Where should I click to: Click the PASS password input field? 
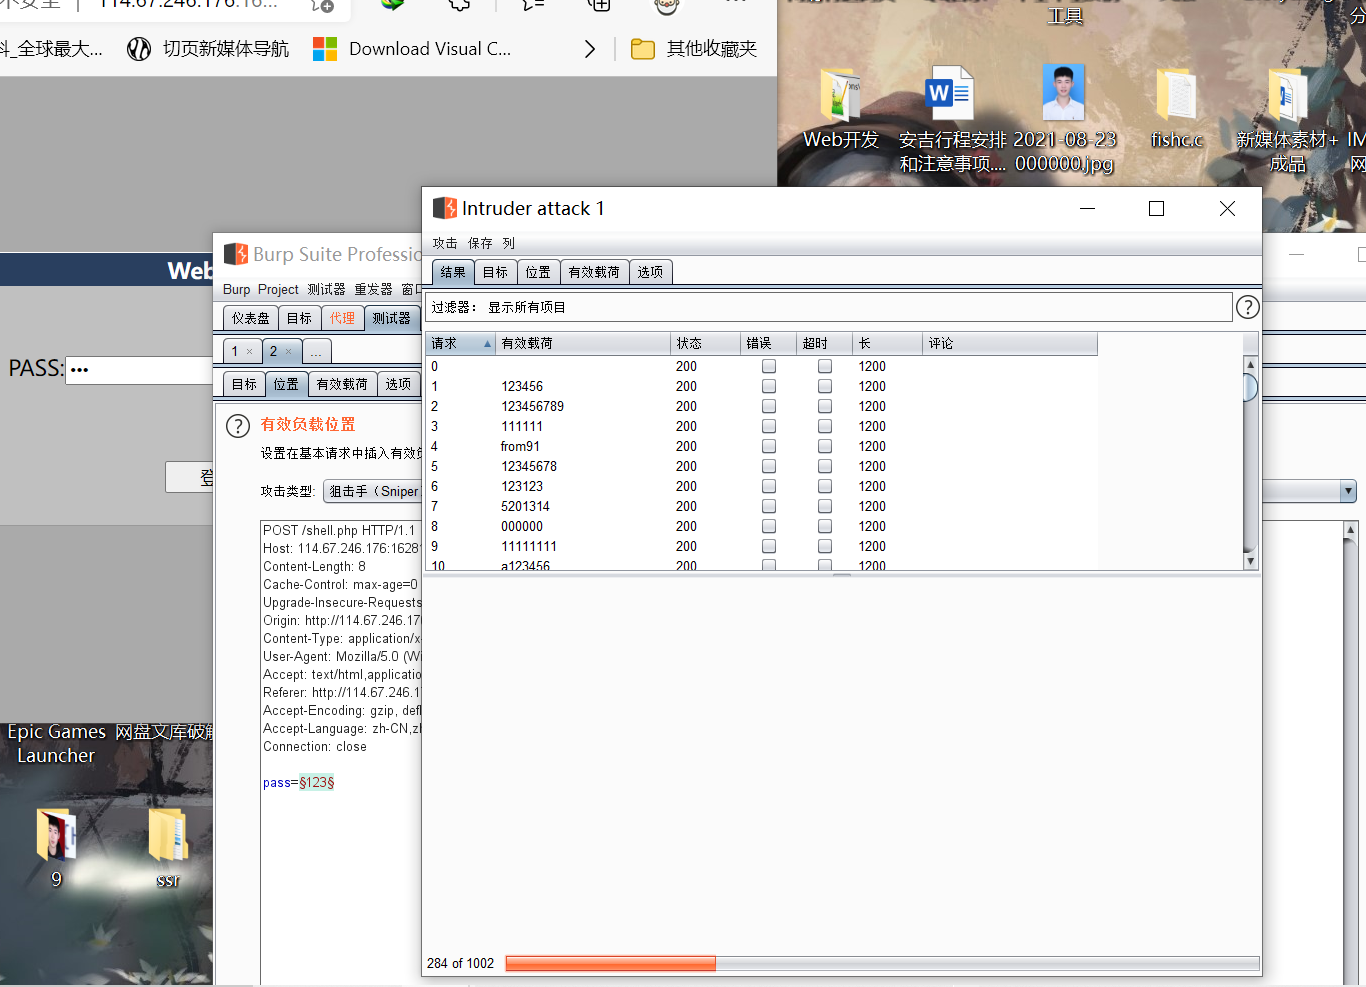click(139, 370)
